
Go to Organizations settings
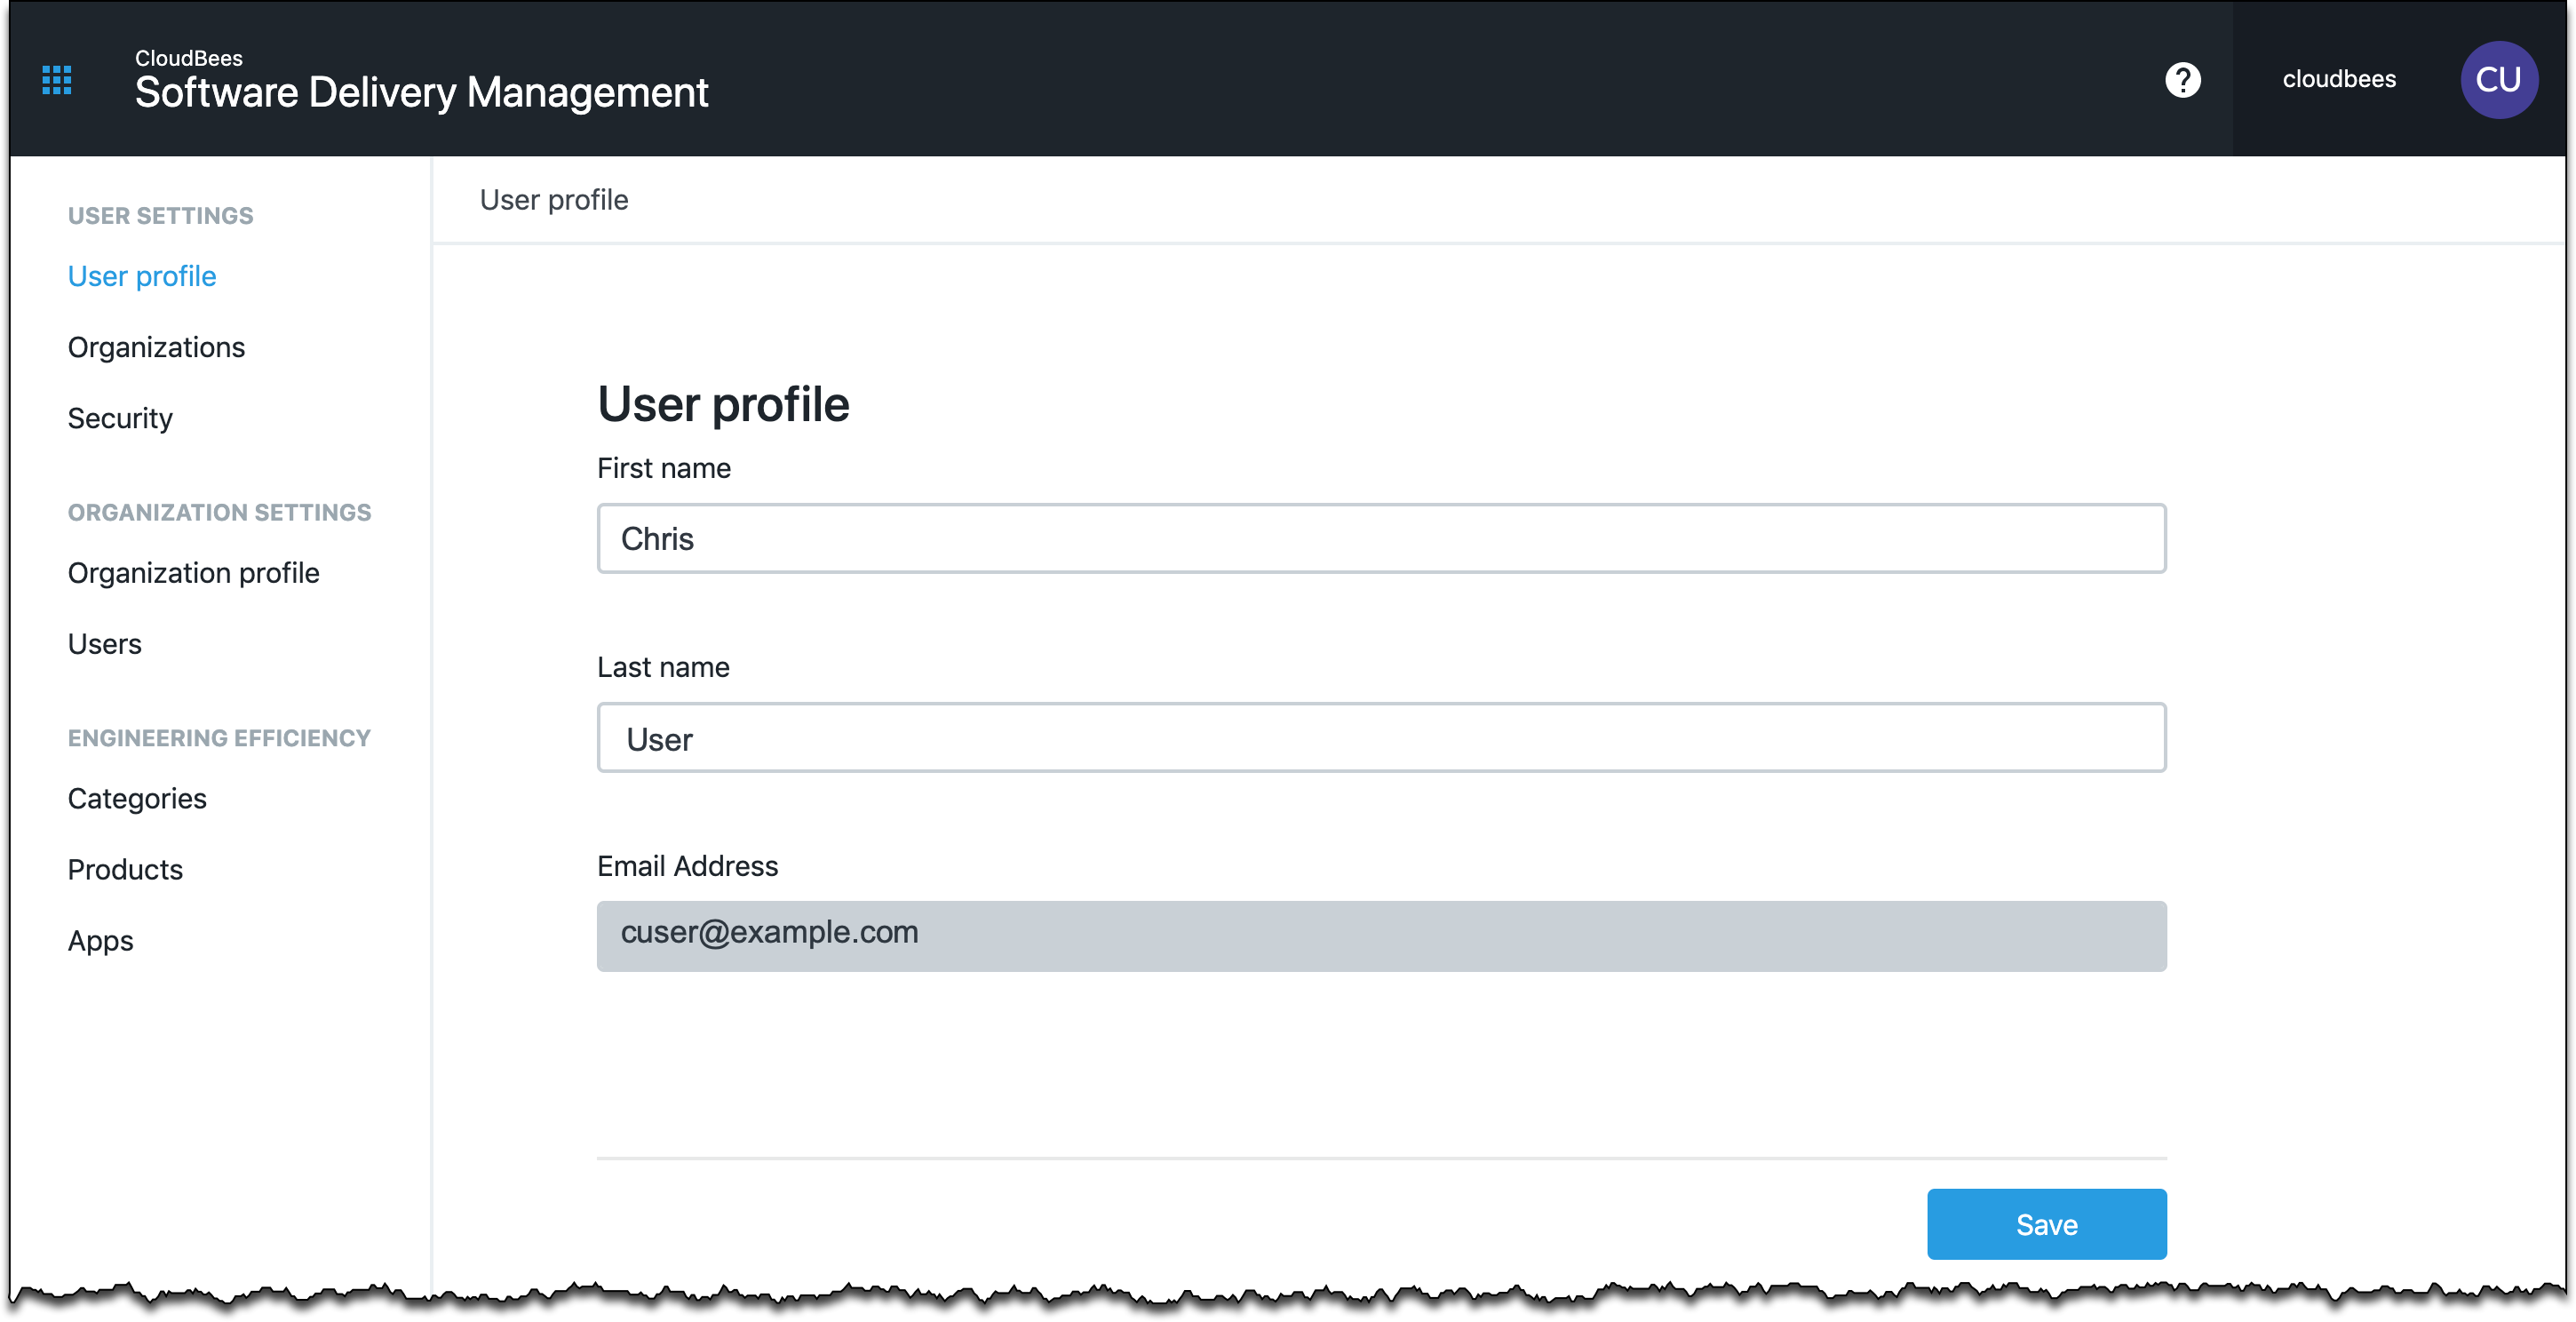pyautogui.click(x=156, y=347)
